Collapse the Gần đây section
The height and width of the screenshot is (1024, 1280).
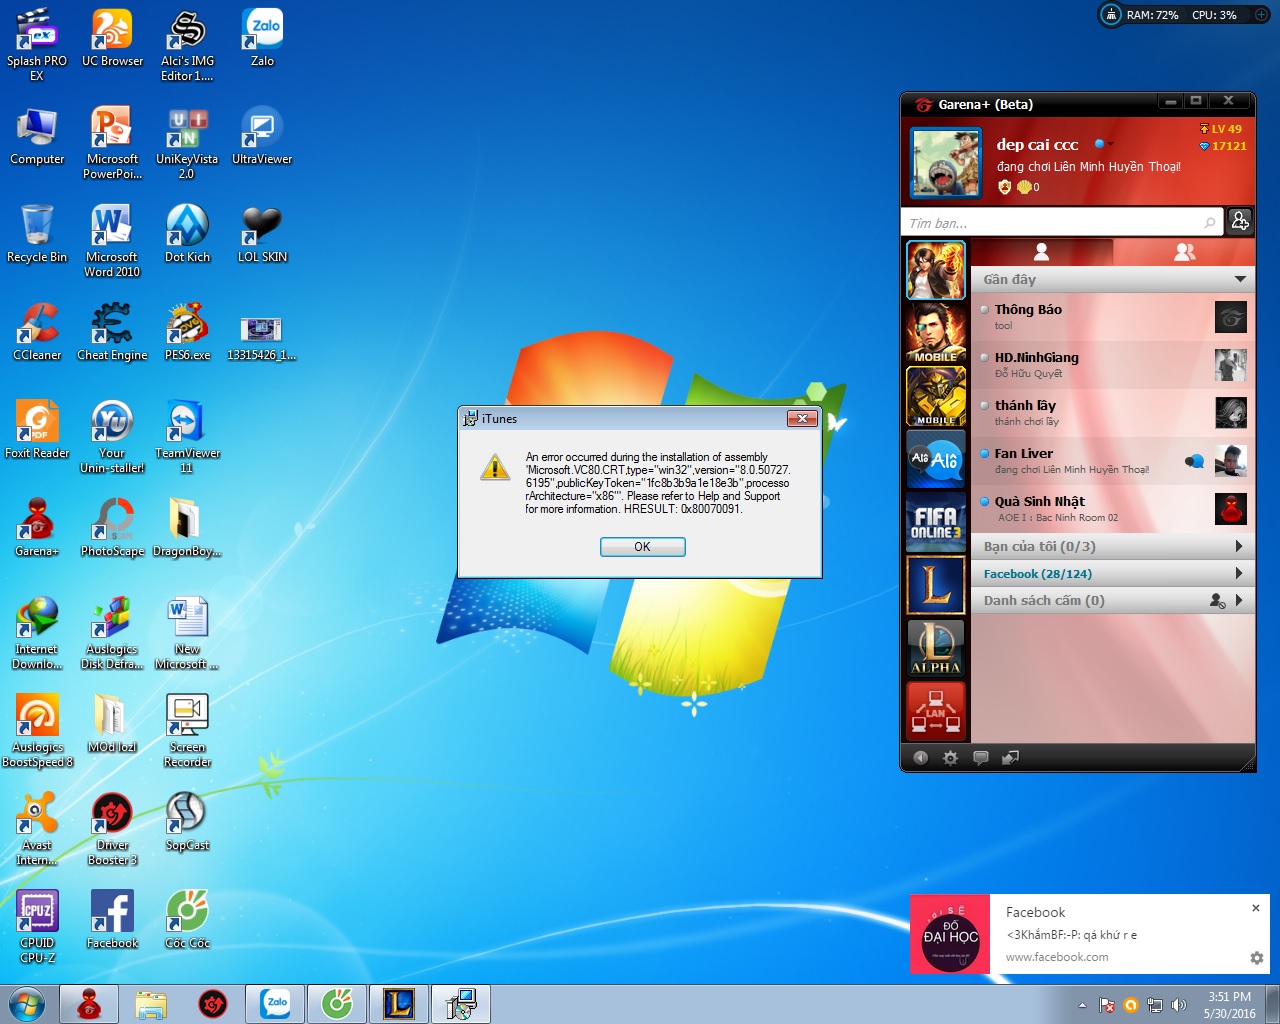click(x=1240, y=279)
